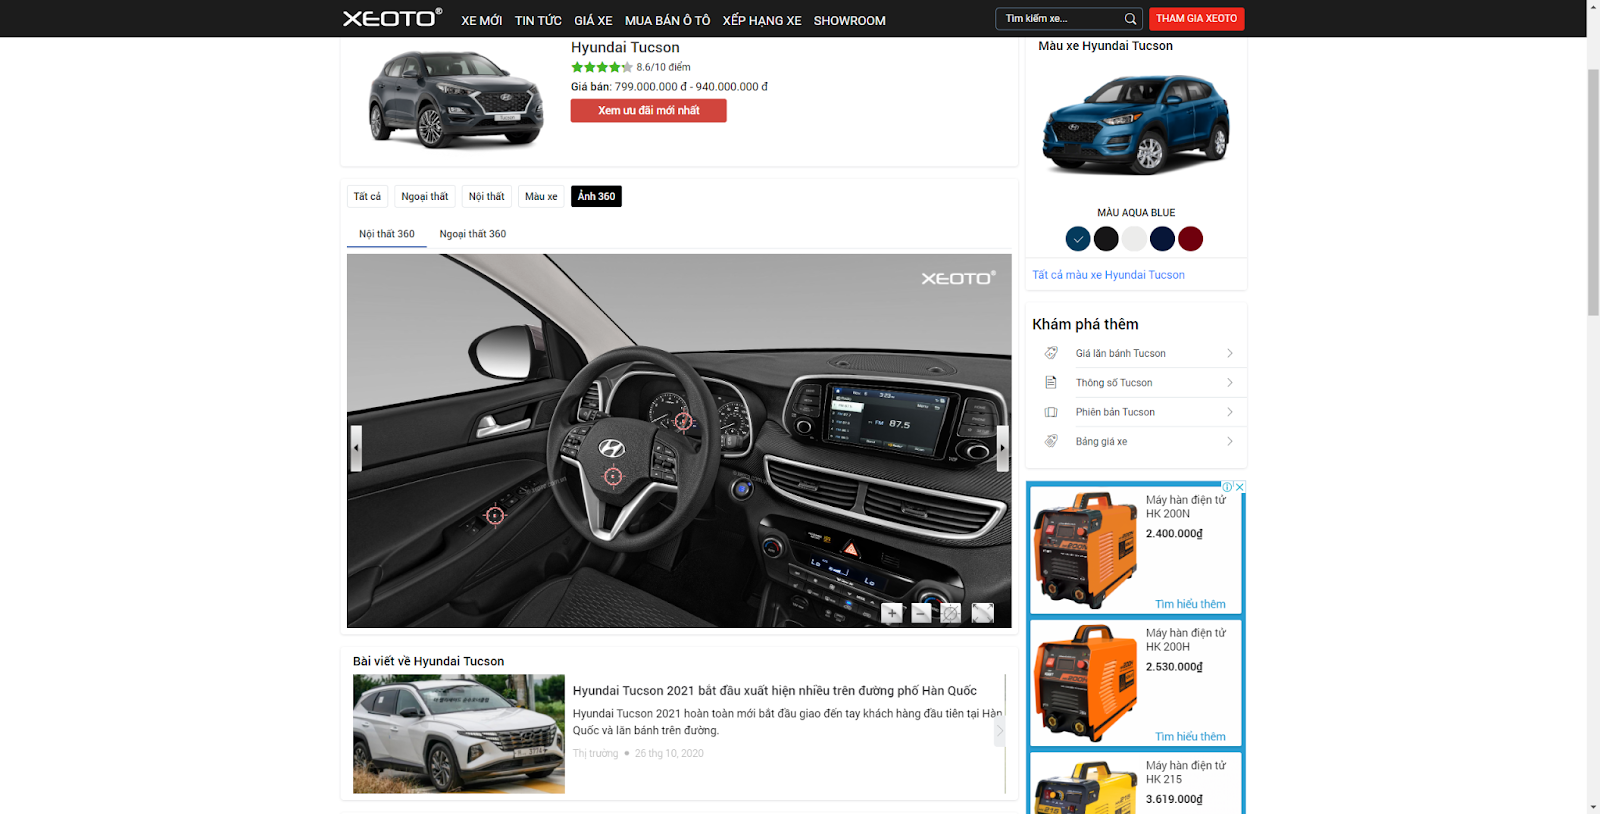Image resolution: width=1600 pixels, height=814 pixels.
Task: Expand Bảng giá xe chevron
Action: tap(1230, 441)
